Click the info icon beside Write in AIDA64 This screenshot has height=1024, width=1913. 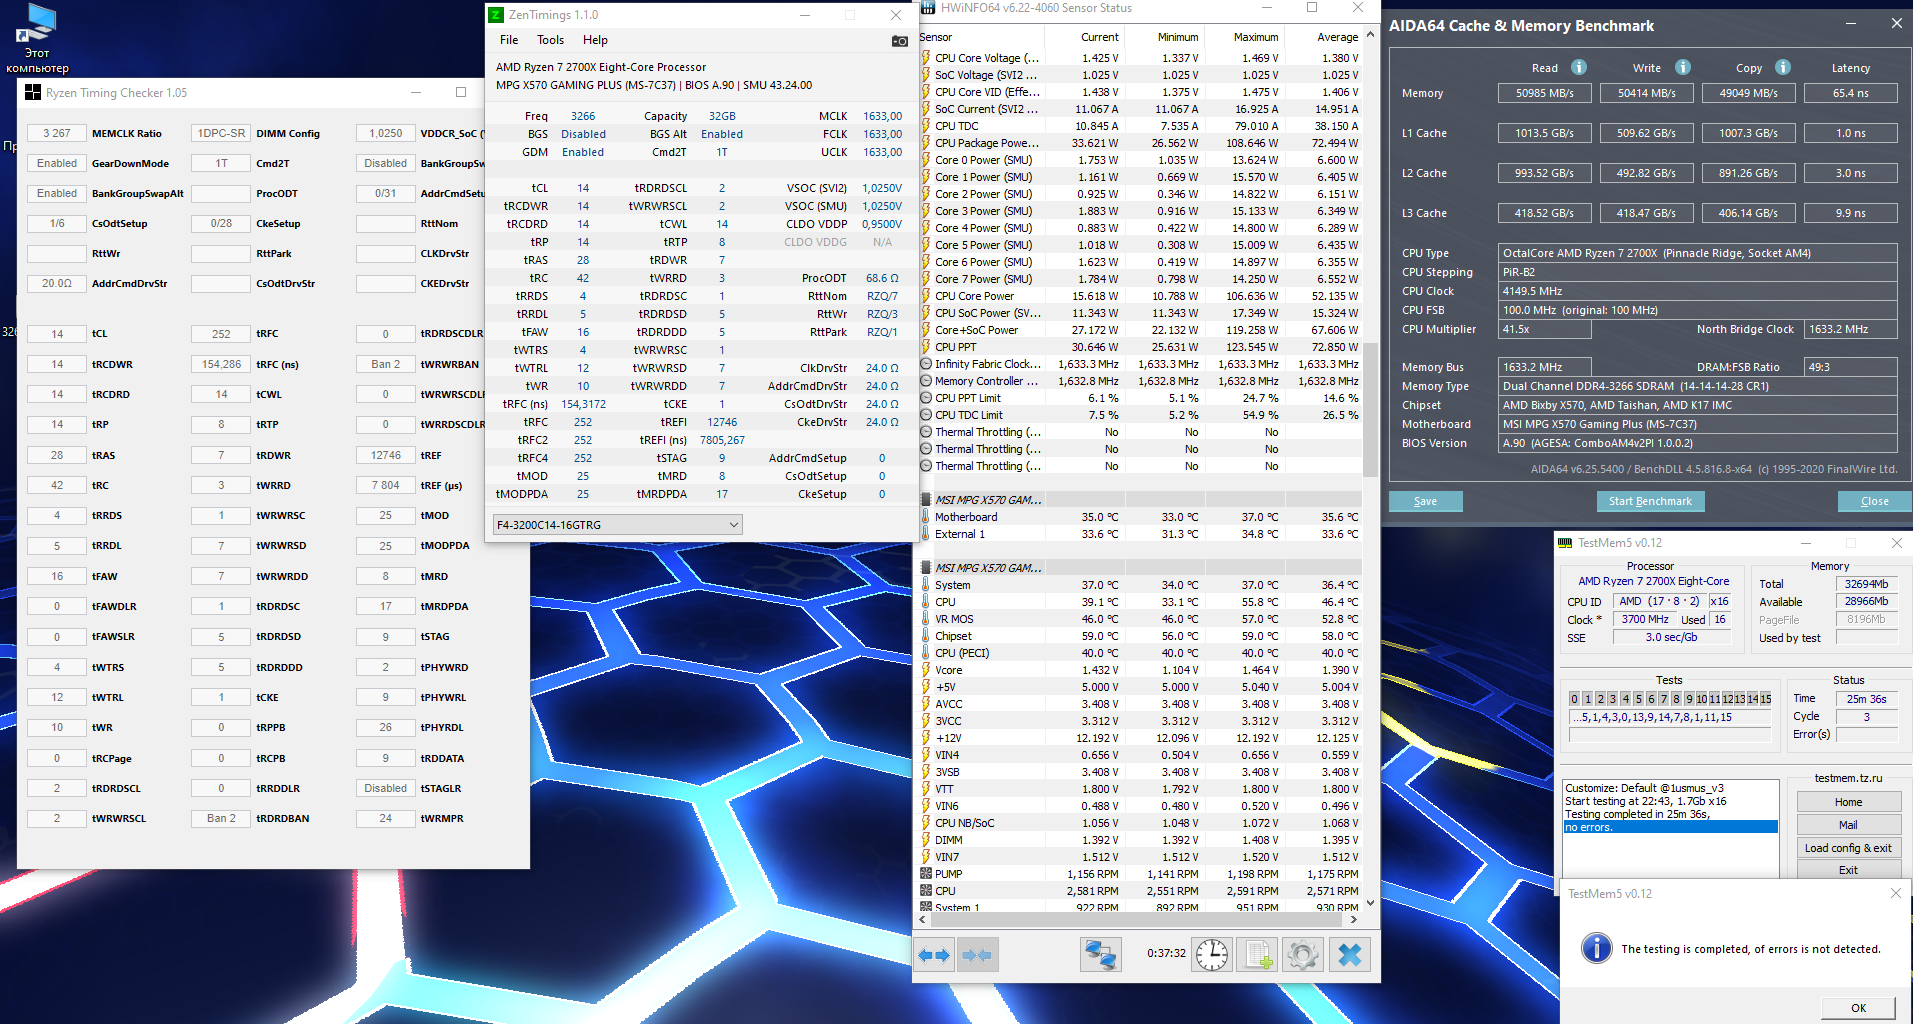point(1683,67)
